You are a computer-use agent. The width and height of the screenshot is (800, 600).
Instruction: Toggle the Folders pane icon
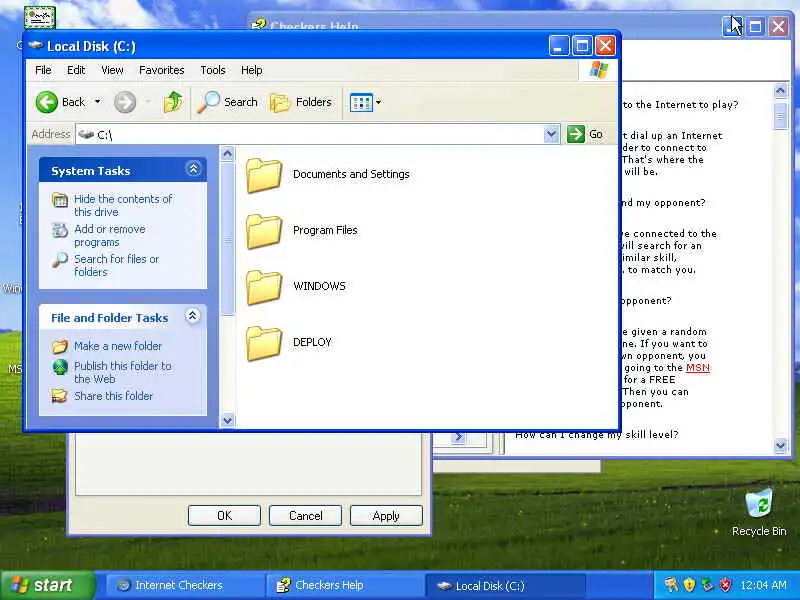pos(280,103)
